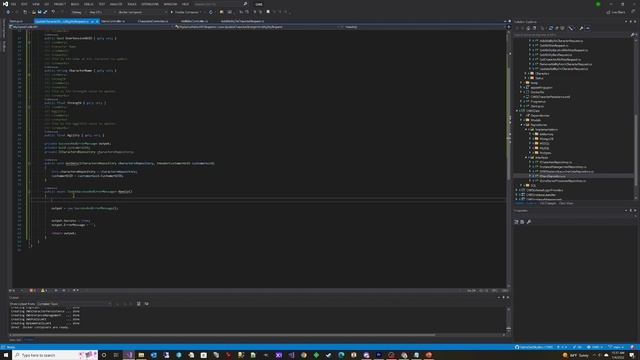Toggle word wrap in the Output panel
The width and height of the screenshot is (640, 360).
(147, 304)
